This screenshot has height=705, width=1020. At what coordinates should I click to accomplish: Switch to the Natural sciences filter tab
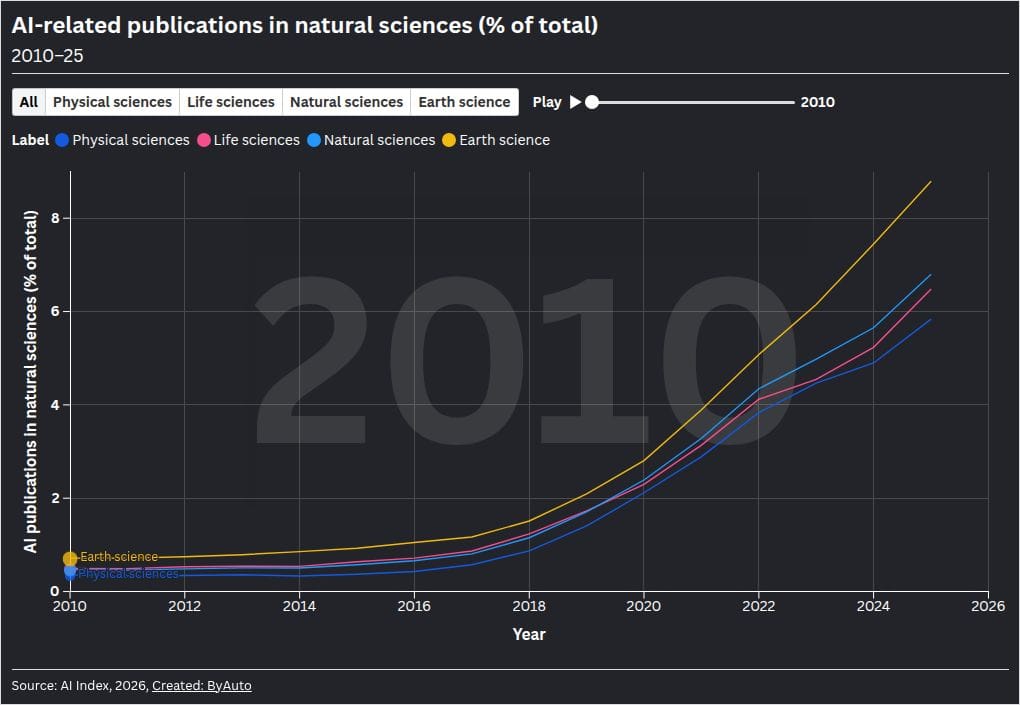tap(347, 102)
